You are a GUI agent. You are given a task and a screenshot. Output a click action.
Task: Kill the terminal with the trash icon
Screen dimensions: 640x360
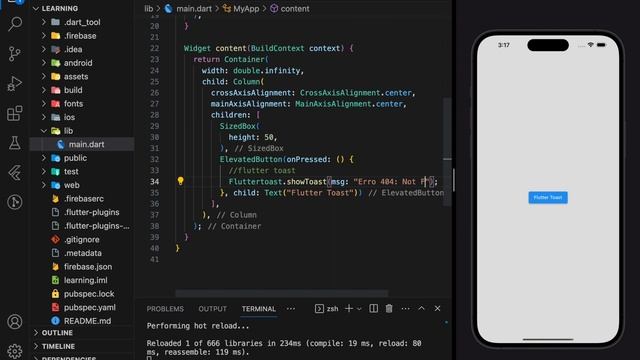pyautogui.click(x=389, y=309)
